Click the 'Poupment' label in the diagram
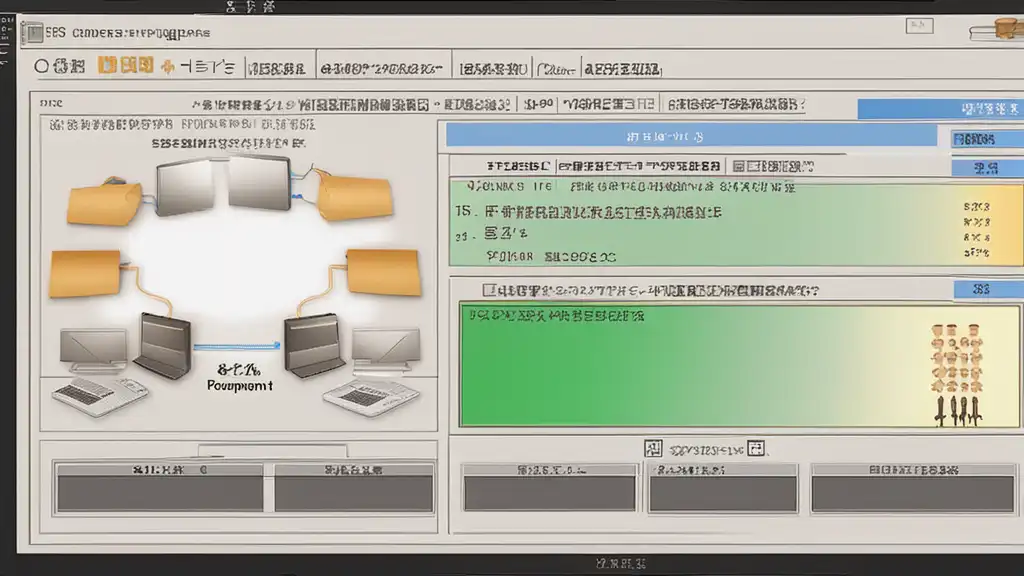Screen dimensions: 1024x576 tap(240, 386)
